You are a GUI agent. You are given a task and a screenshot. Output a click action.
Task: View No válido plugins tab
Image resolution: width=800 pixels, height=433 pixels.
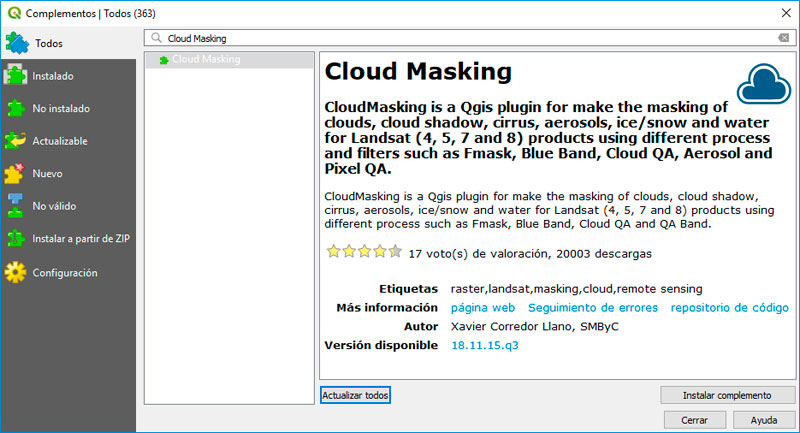[x=68, y=207]
